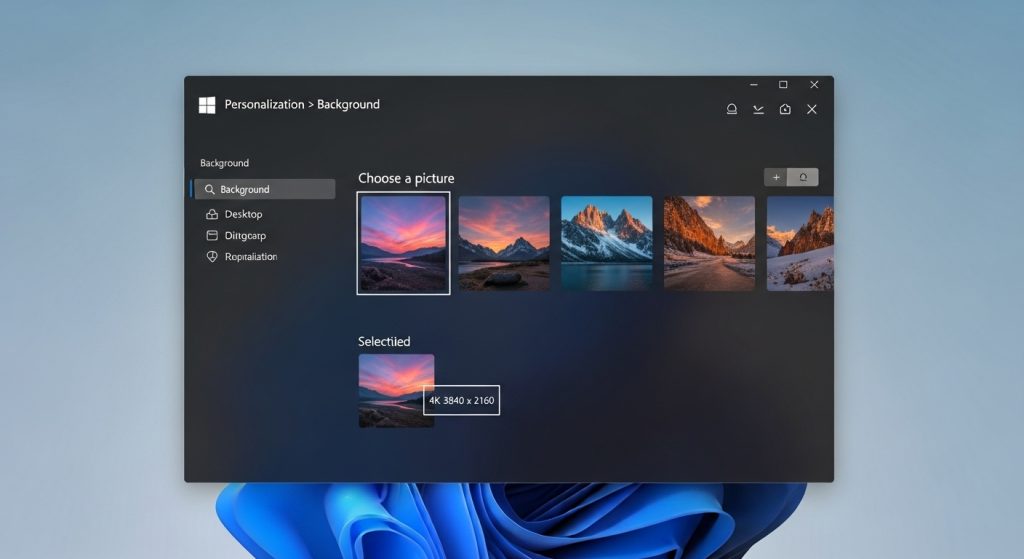This screenshot has width=1024, height=559.
Task: Choose the snowy peaks over lake thumbnail
Action: (x=607, y=243)
